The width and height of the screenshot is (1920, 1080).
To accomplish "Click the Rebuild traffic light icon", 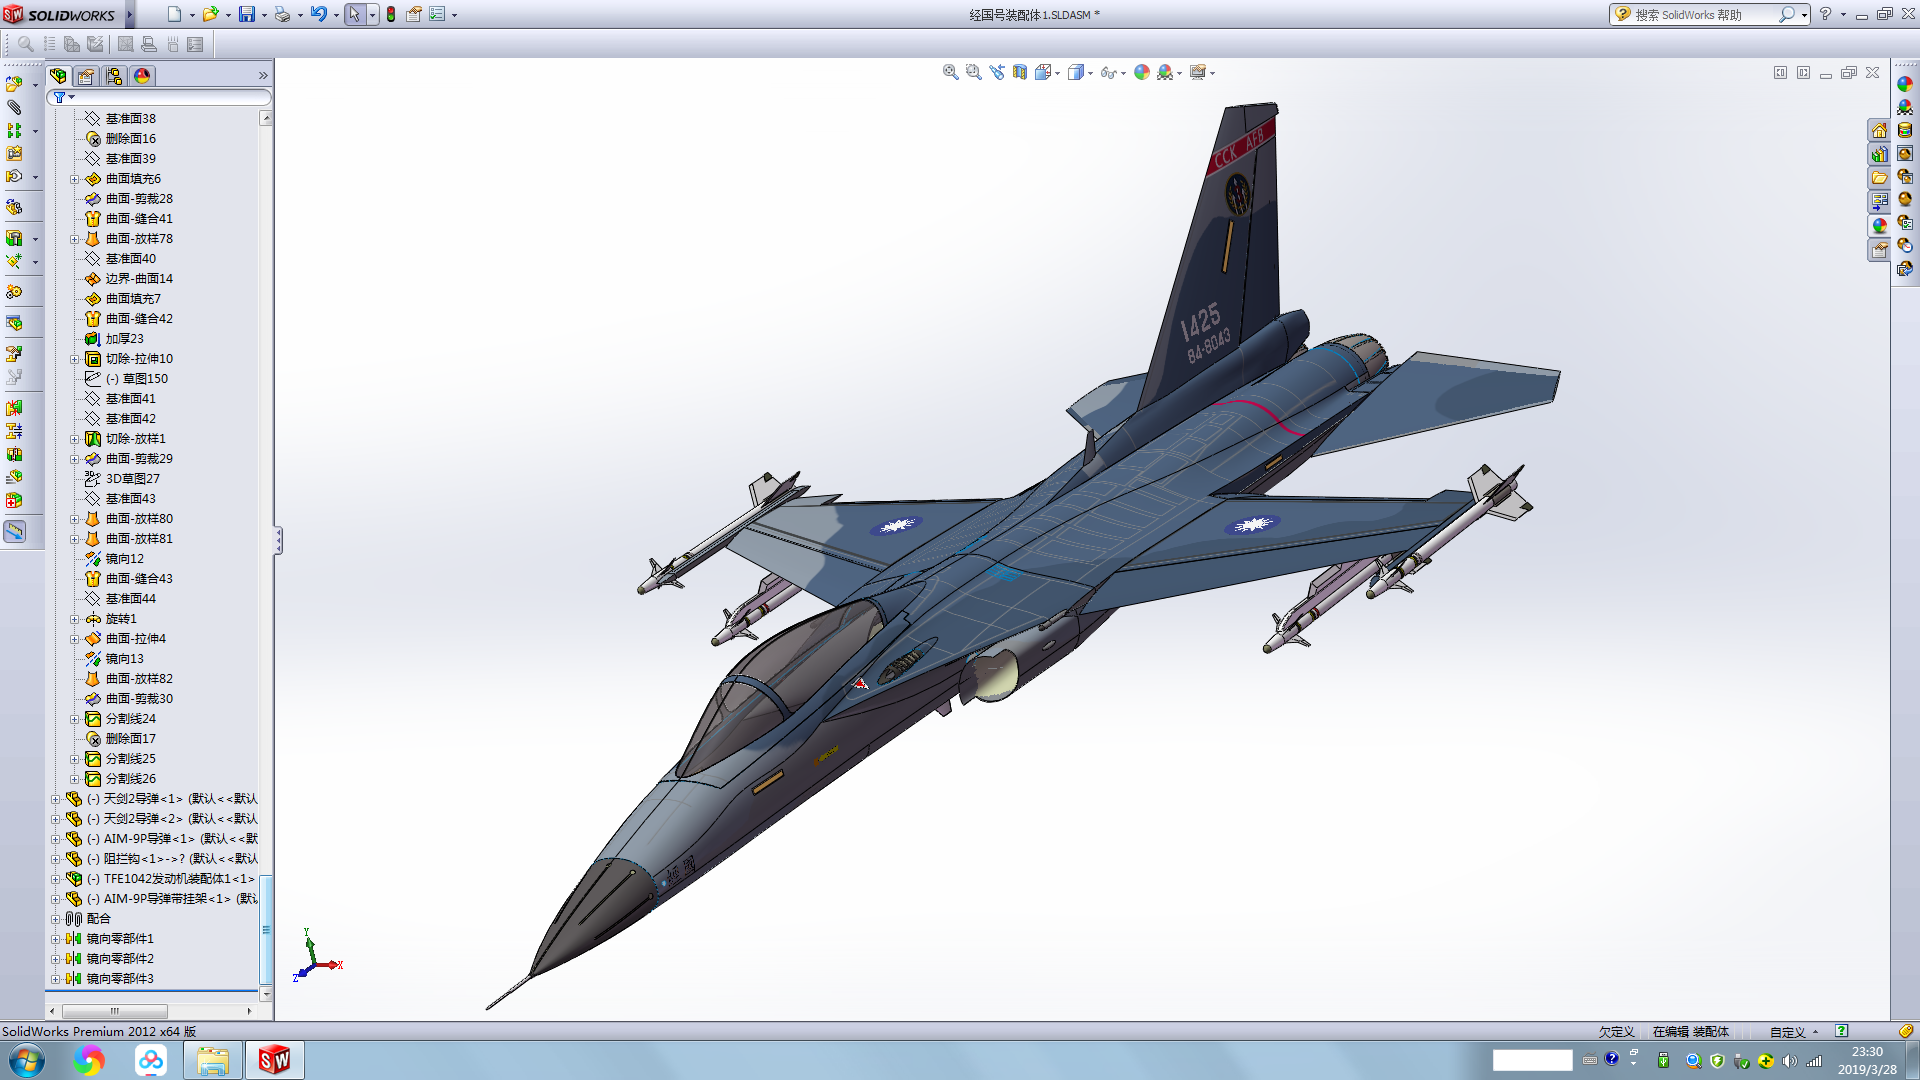I will pos(391,14).
